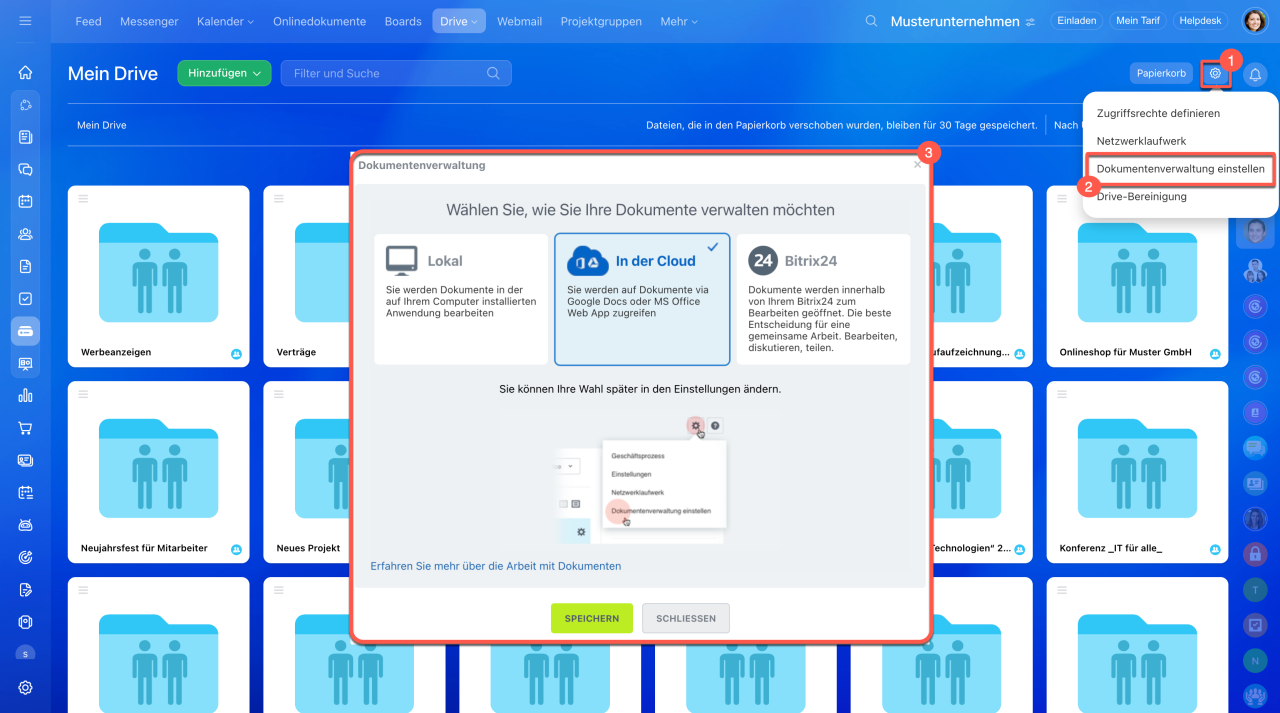The width and height of the screenshot is (1280, 713).
Task: Open the target goal icon in sidebar
Action: pos(25,557)
